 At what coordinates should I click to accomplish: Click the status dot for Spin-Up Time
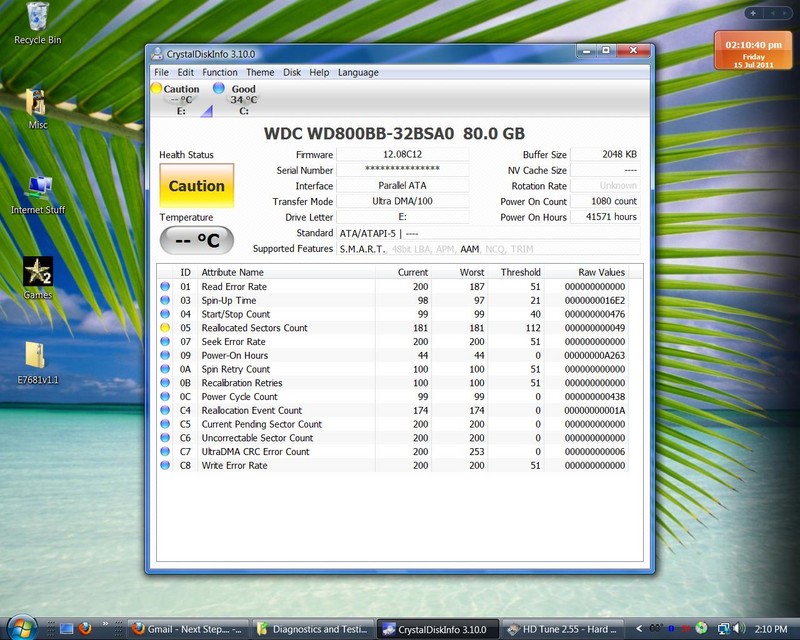coord(165,300)
